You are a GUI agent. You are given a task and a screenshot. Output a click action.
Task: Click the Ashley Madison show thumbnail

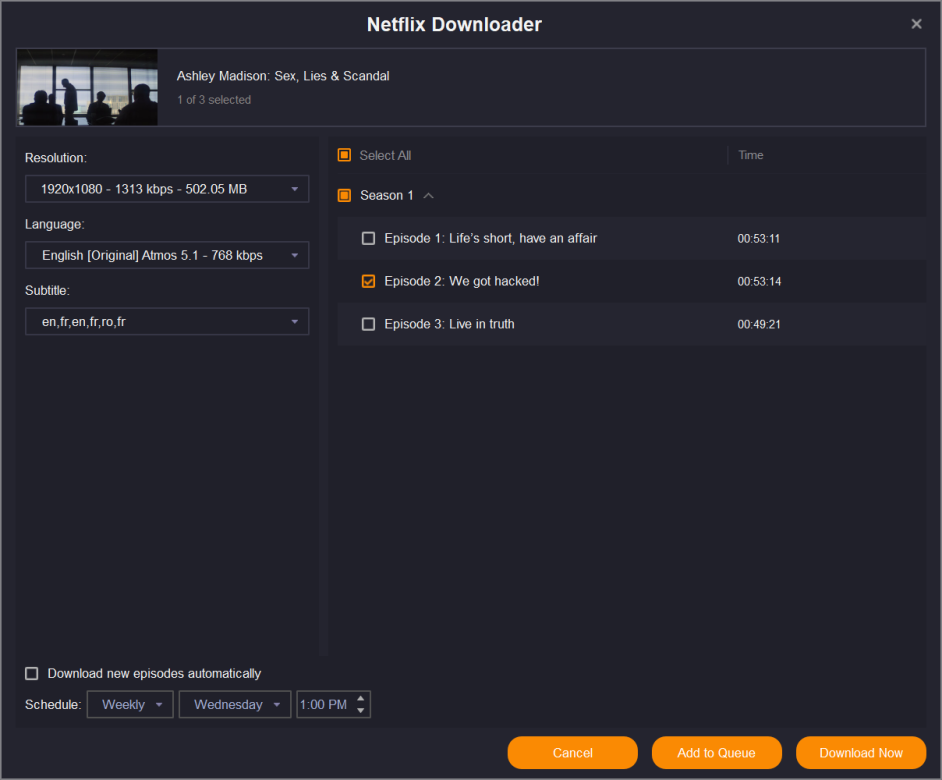tap(88, 87)
